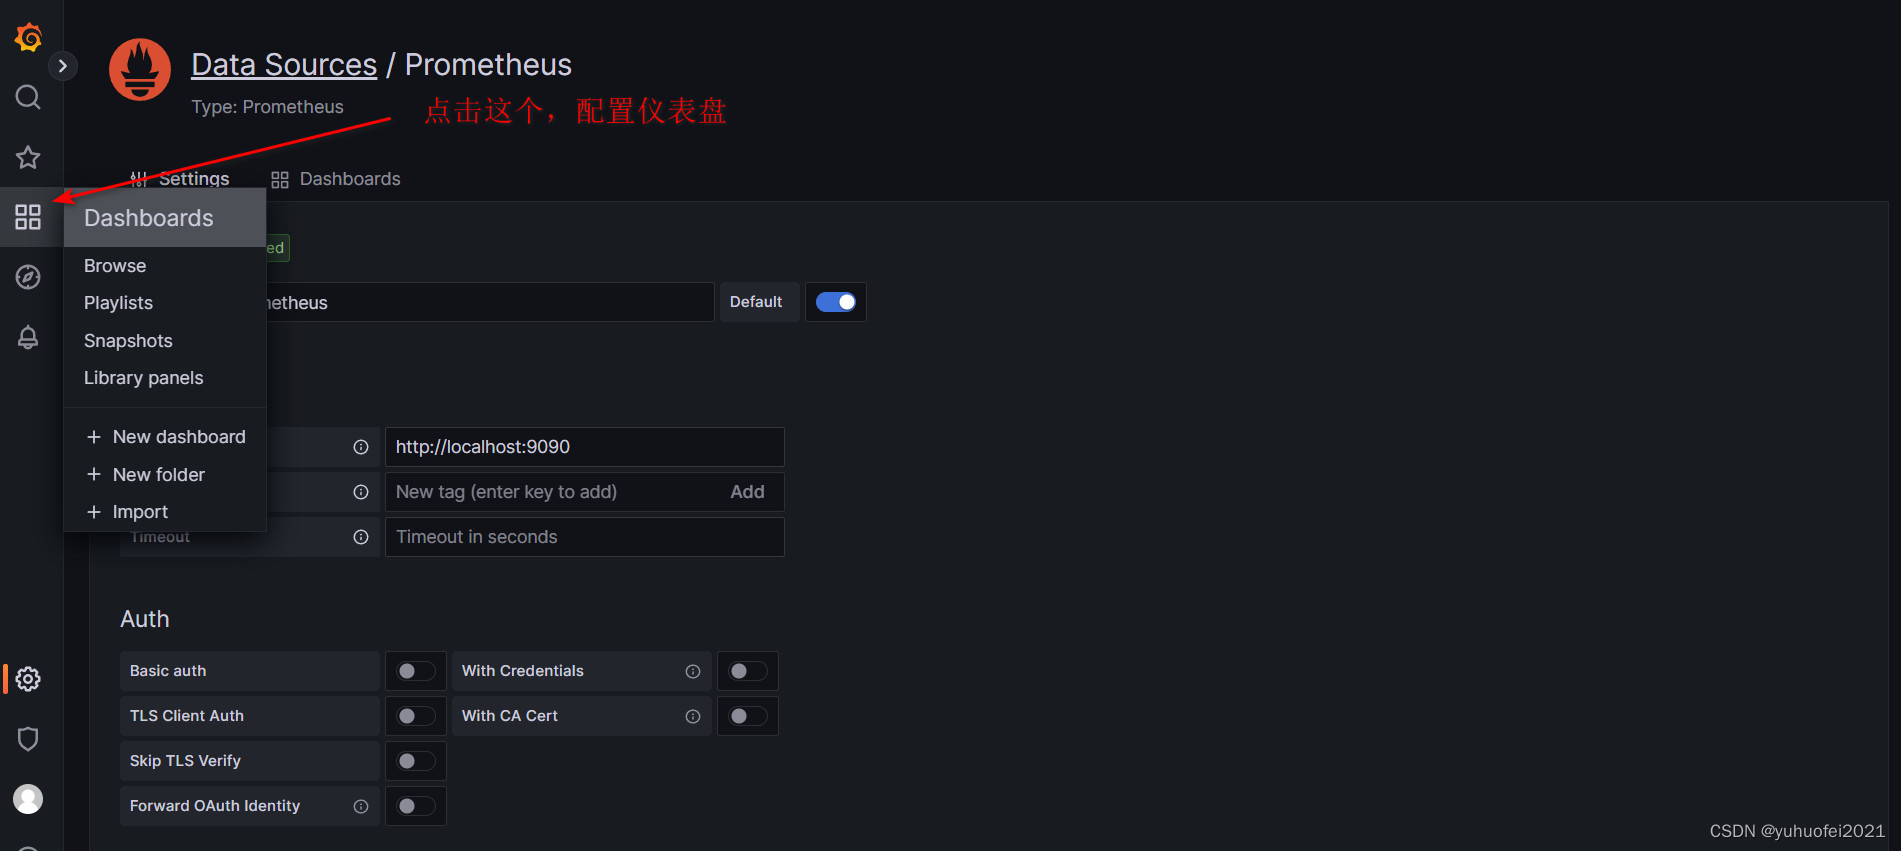Show info for Forward OAuth Identity
Image resolution: width=1901 pixels, height=851 pixels.
361,806
